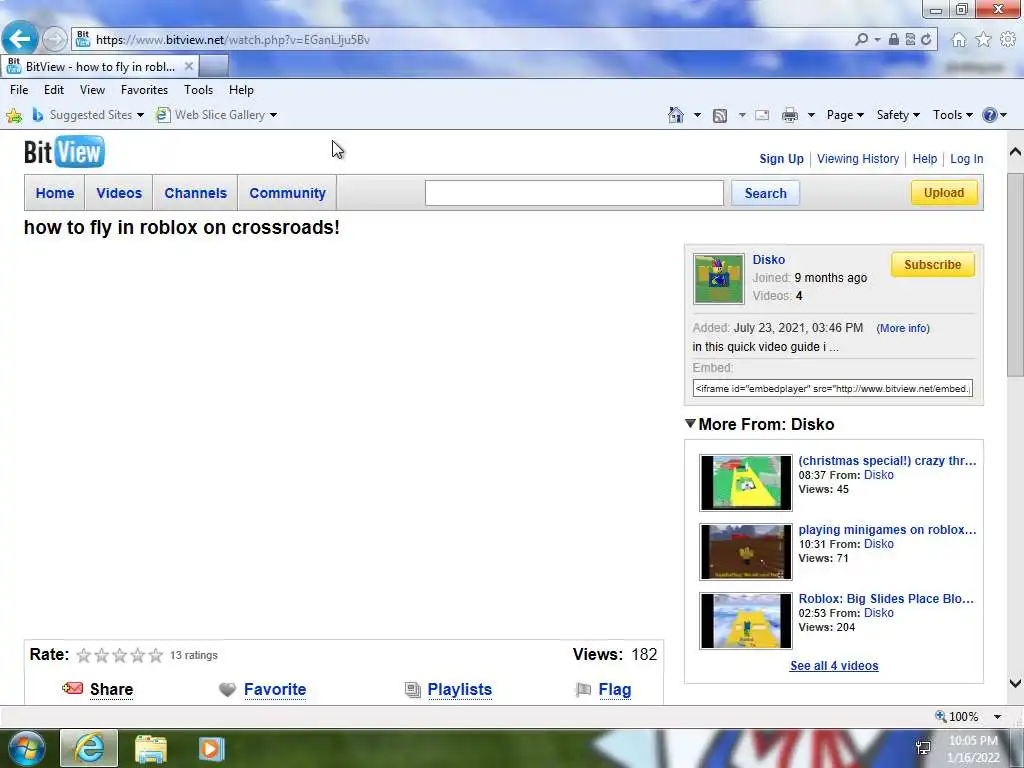Click the command bar Home icon
This screenshot has height=768, width=1024.
(x=676, y=115)
